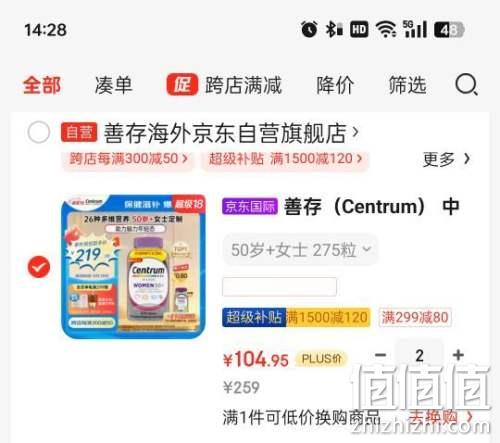Open the 跨店每满300减50 promotion
The image size is (500, 443).
tap(128, 159)
